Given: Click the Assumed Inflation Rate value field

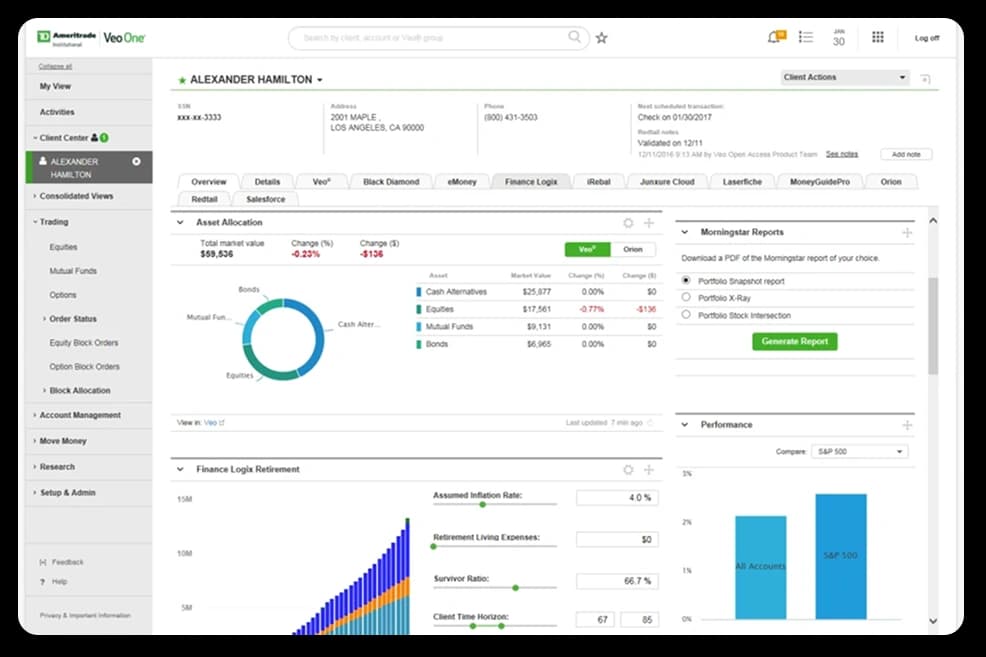Looking at the screenshot, I should [x=617, y=497].
